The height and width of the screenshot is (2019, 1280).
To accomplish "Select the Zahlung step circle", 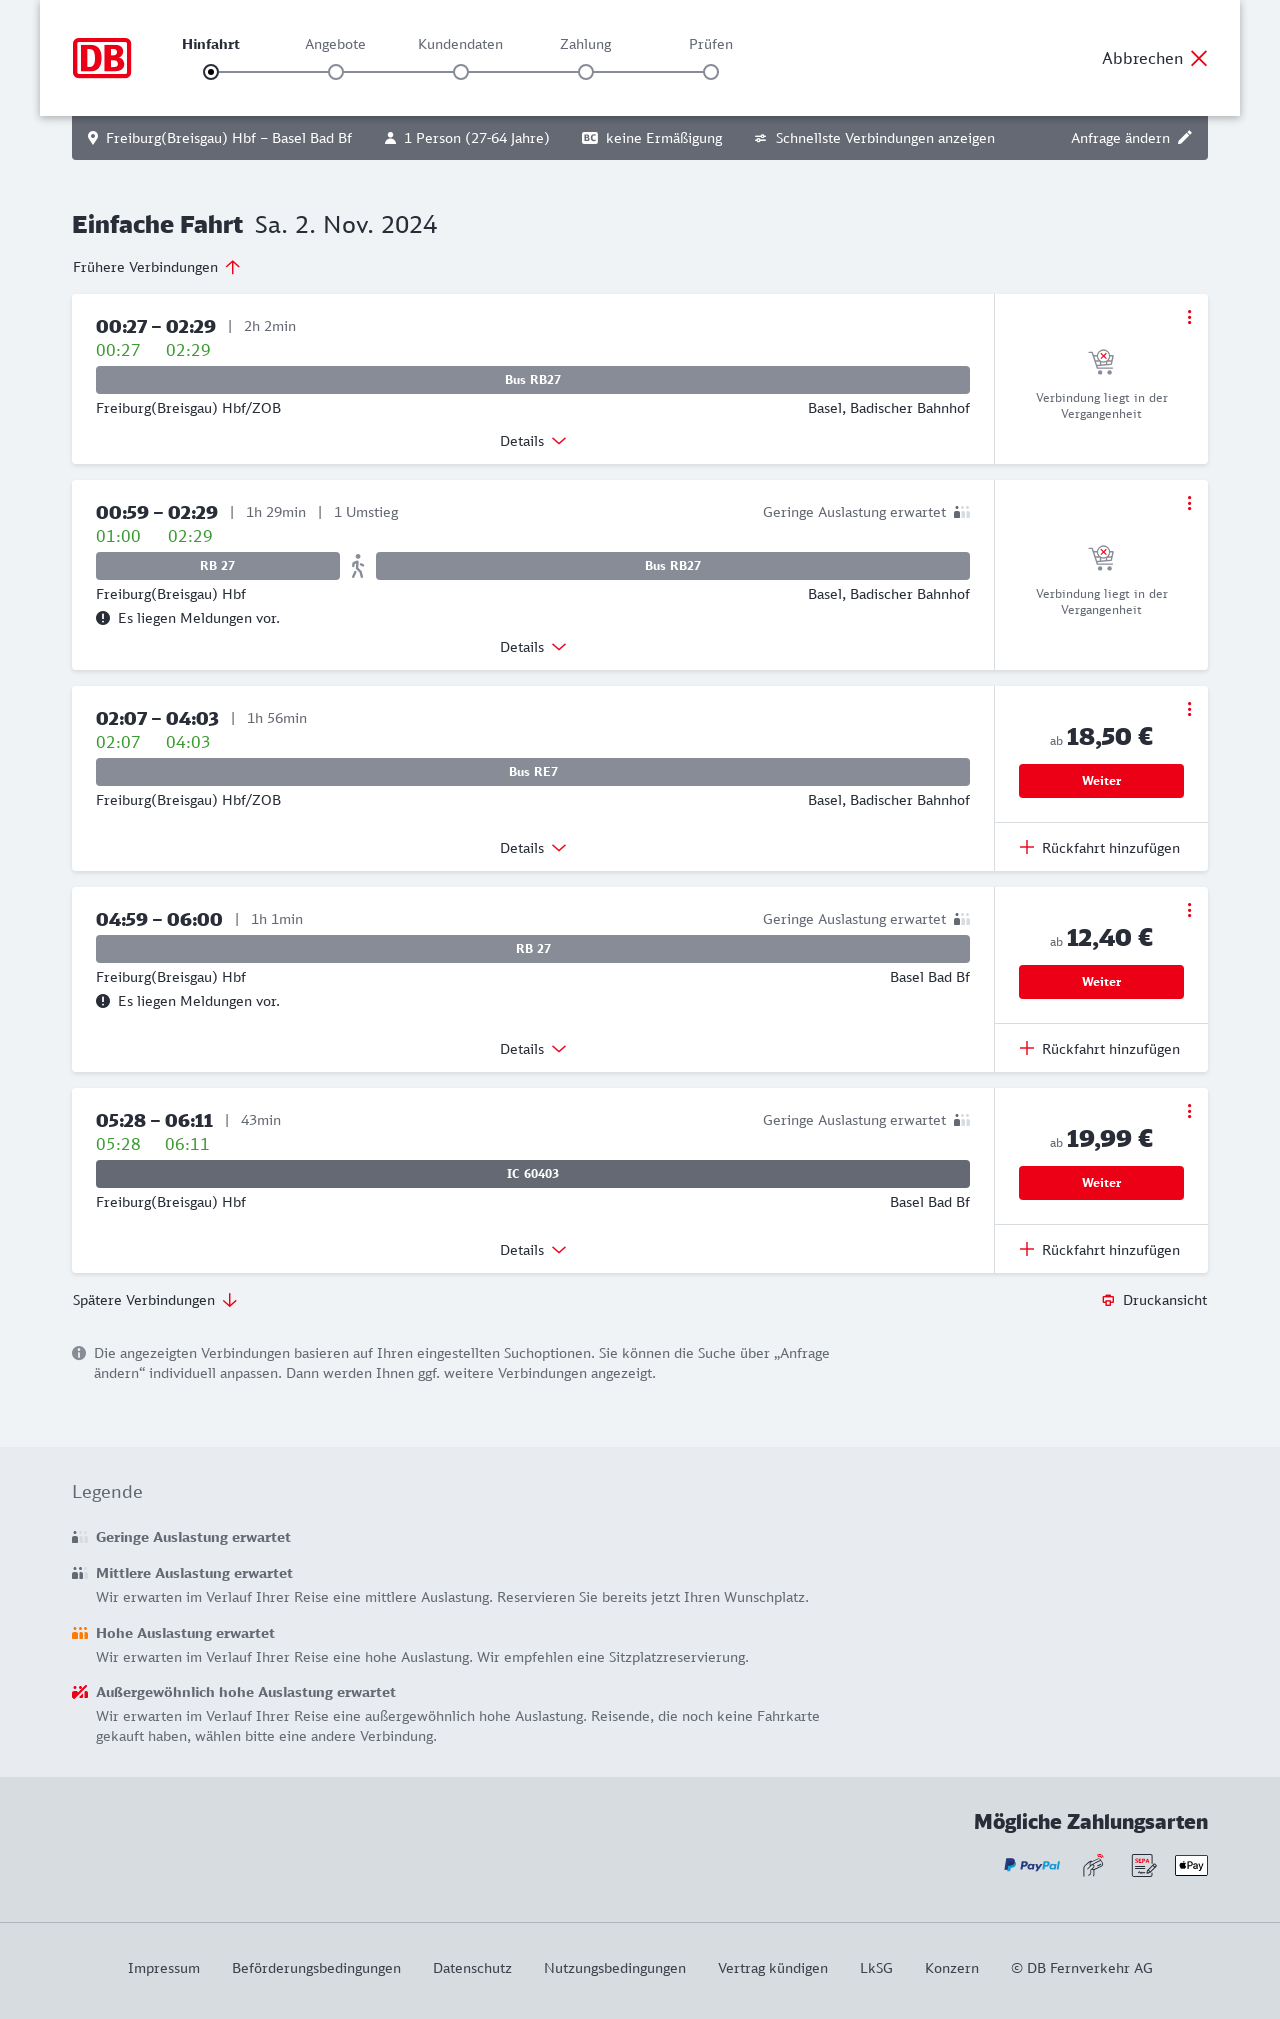I will tap(586, 72).
